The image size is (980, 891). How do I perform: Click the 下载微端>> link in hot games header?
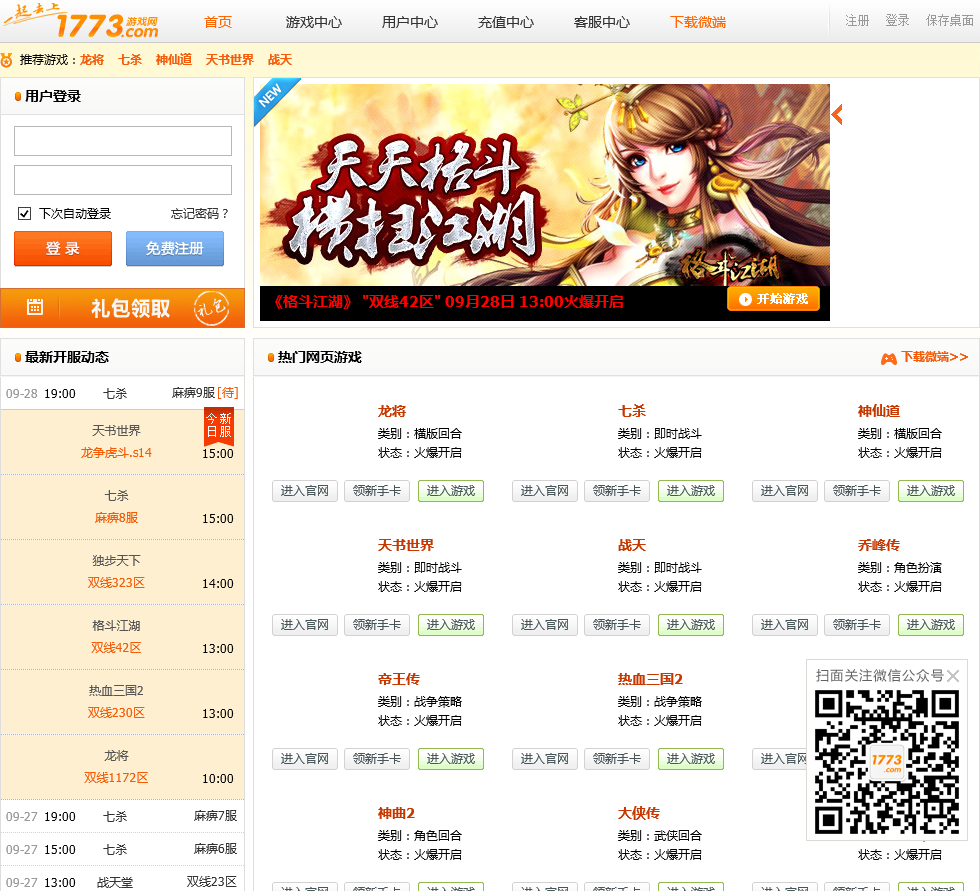[934, 357]
